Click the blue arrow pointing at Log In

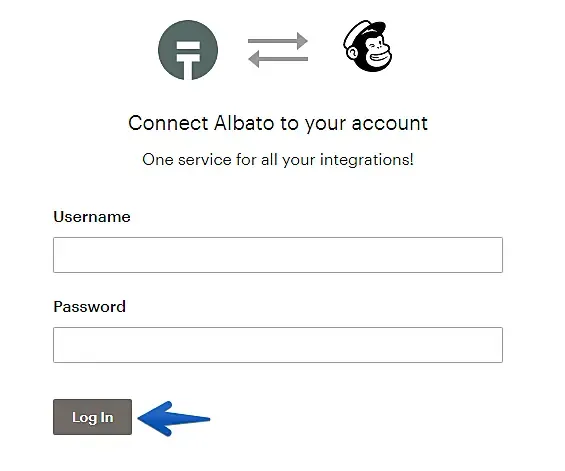coord(174,418)
